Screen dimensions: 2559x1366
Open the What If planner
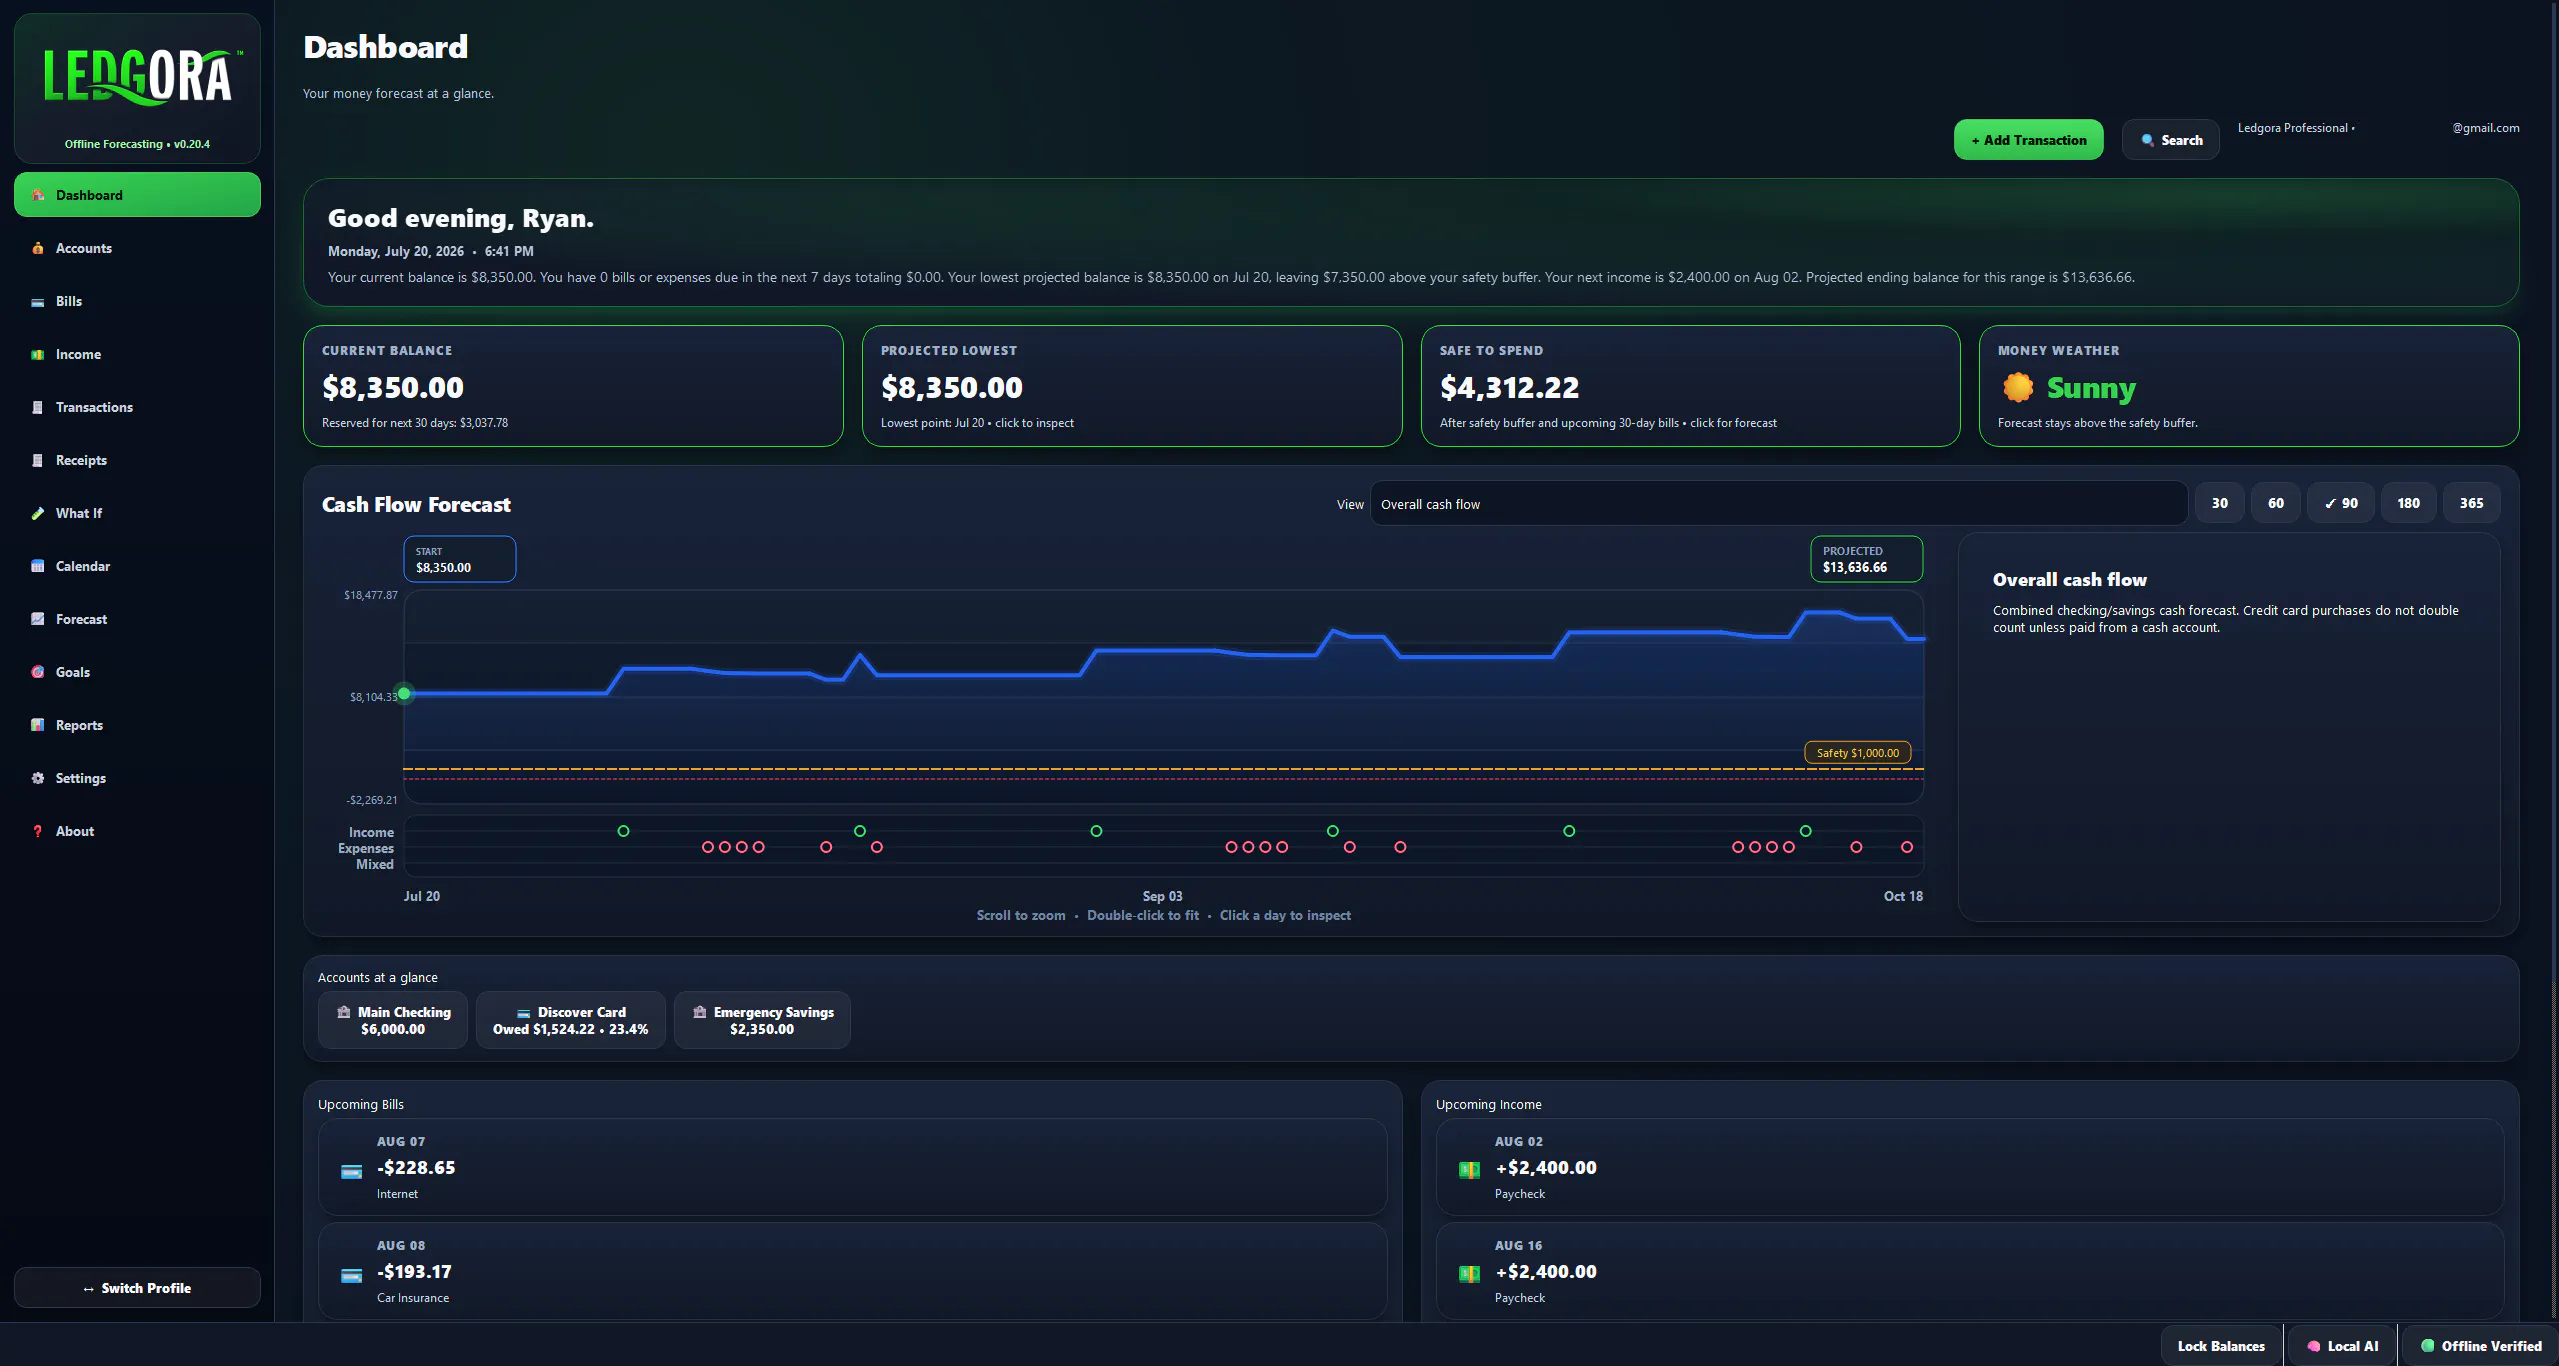[137, 513]
